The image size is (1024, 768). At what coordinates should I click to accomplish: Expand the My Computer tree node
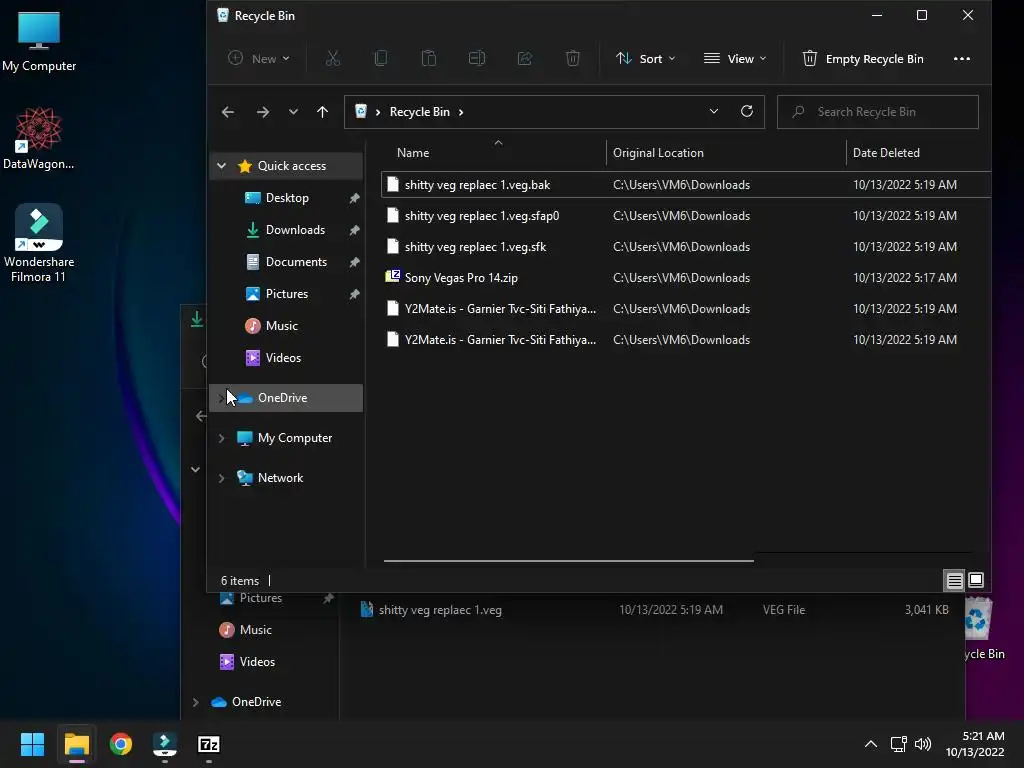coord(221,438)
